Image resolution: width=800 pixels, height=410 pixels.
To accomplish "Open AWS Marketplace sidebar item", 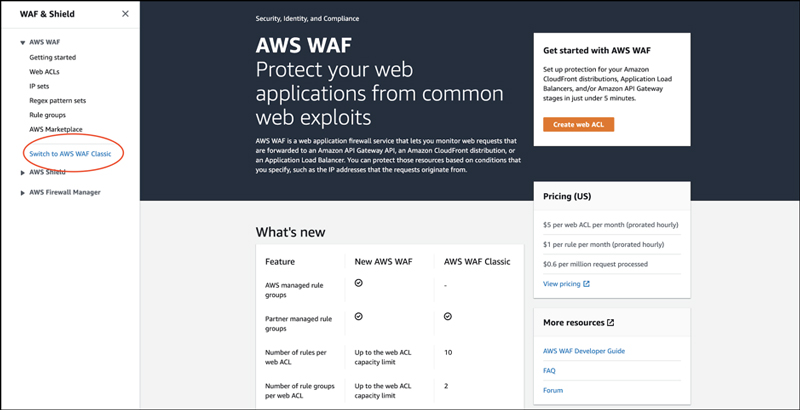I will click(56, 129).
